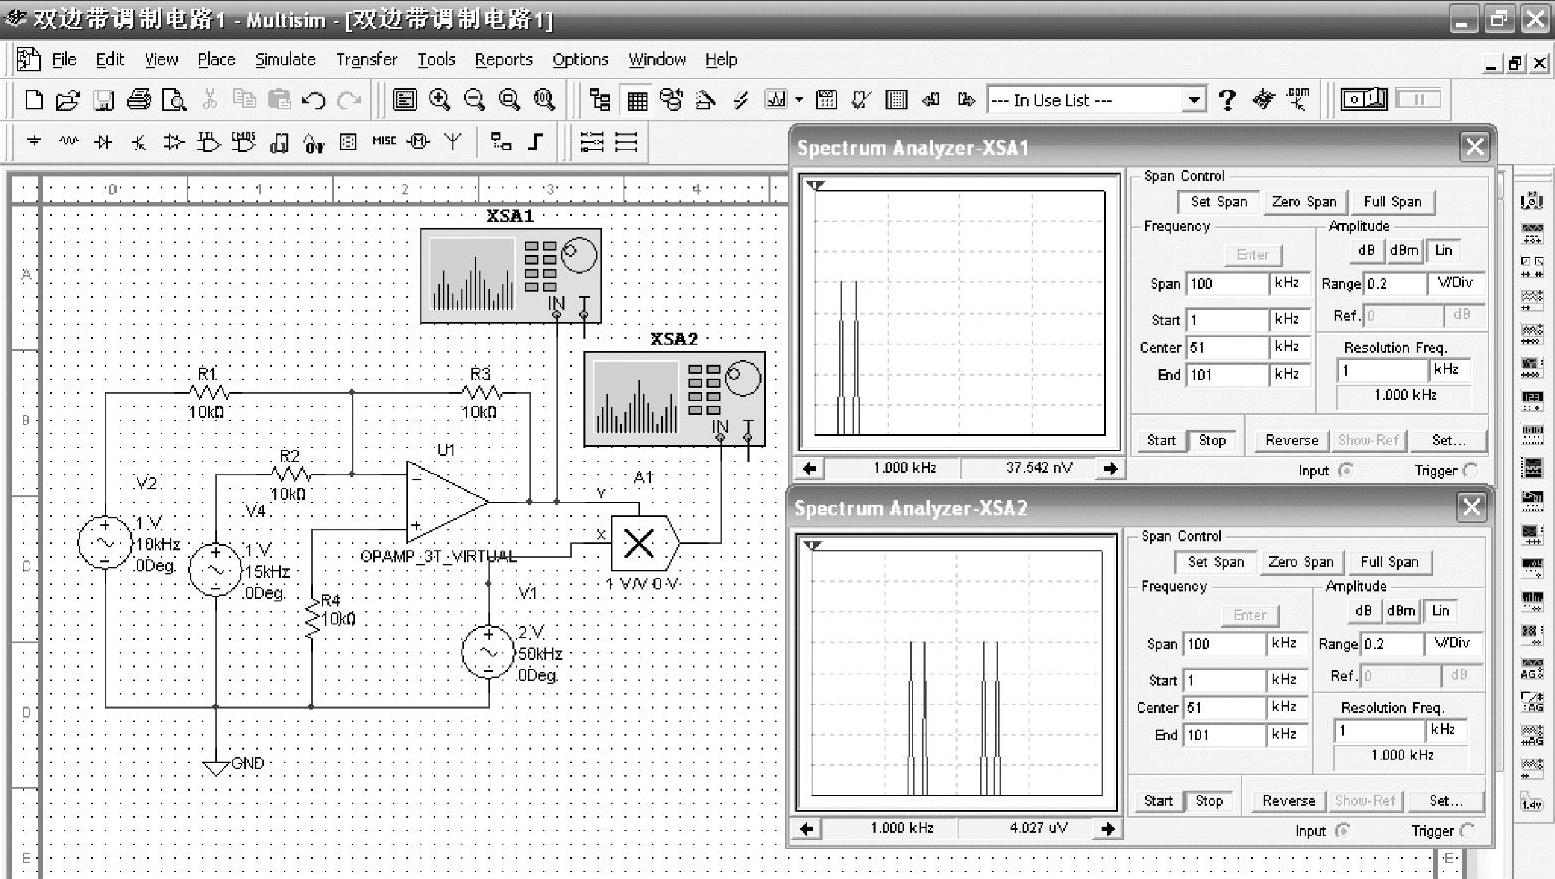1555x879 pixels.
Task: Click the Print icon in the toolbar
Action: click(x=139, y=99)
